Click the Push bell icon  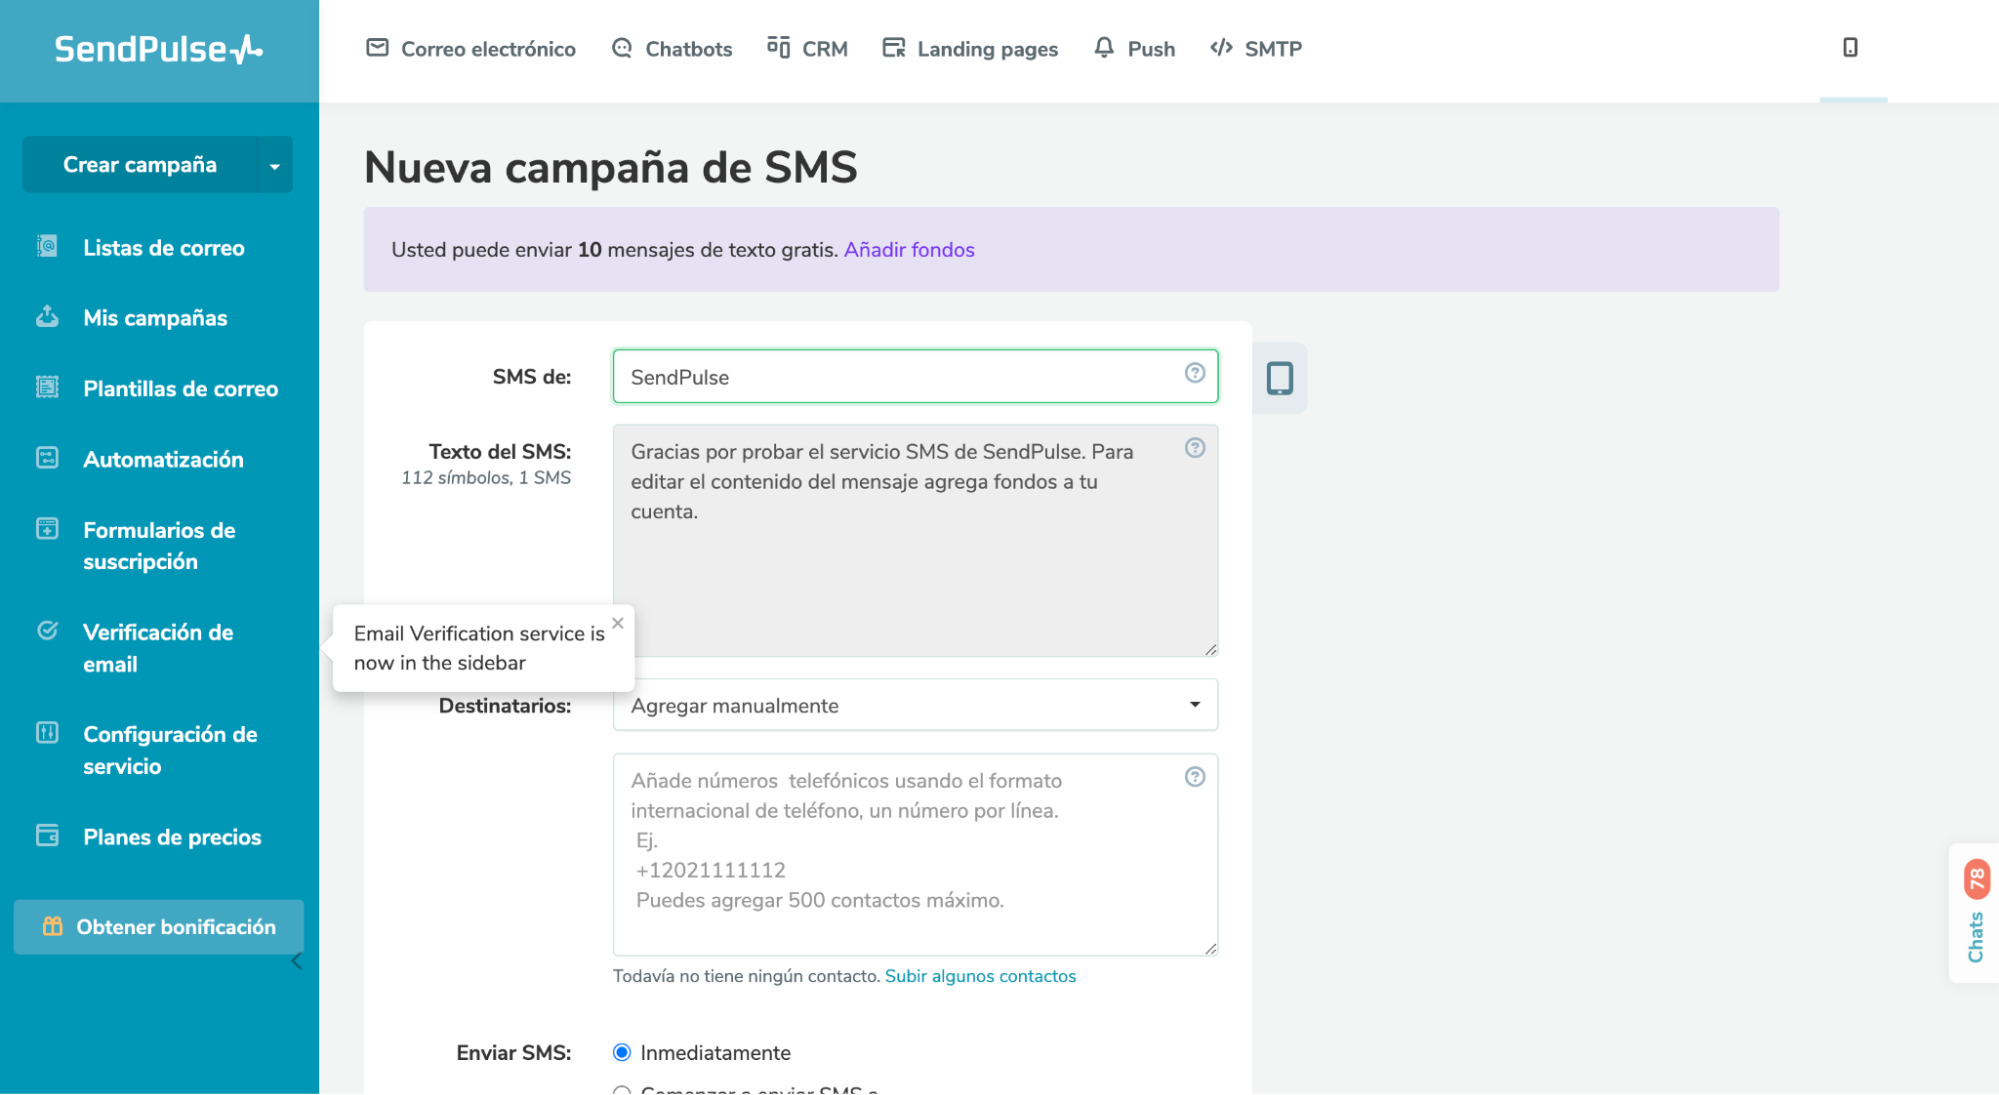coord(1104,48)
